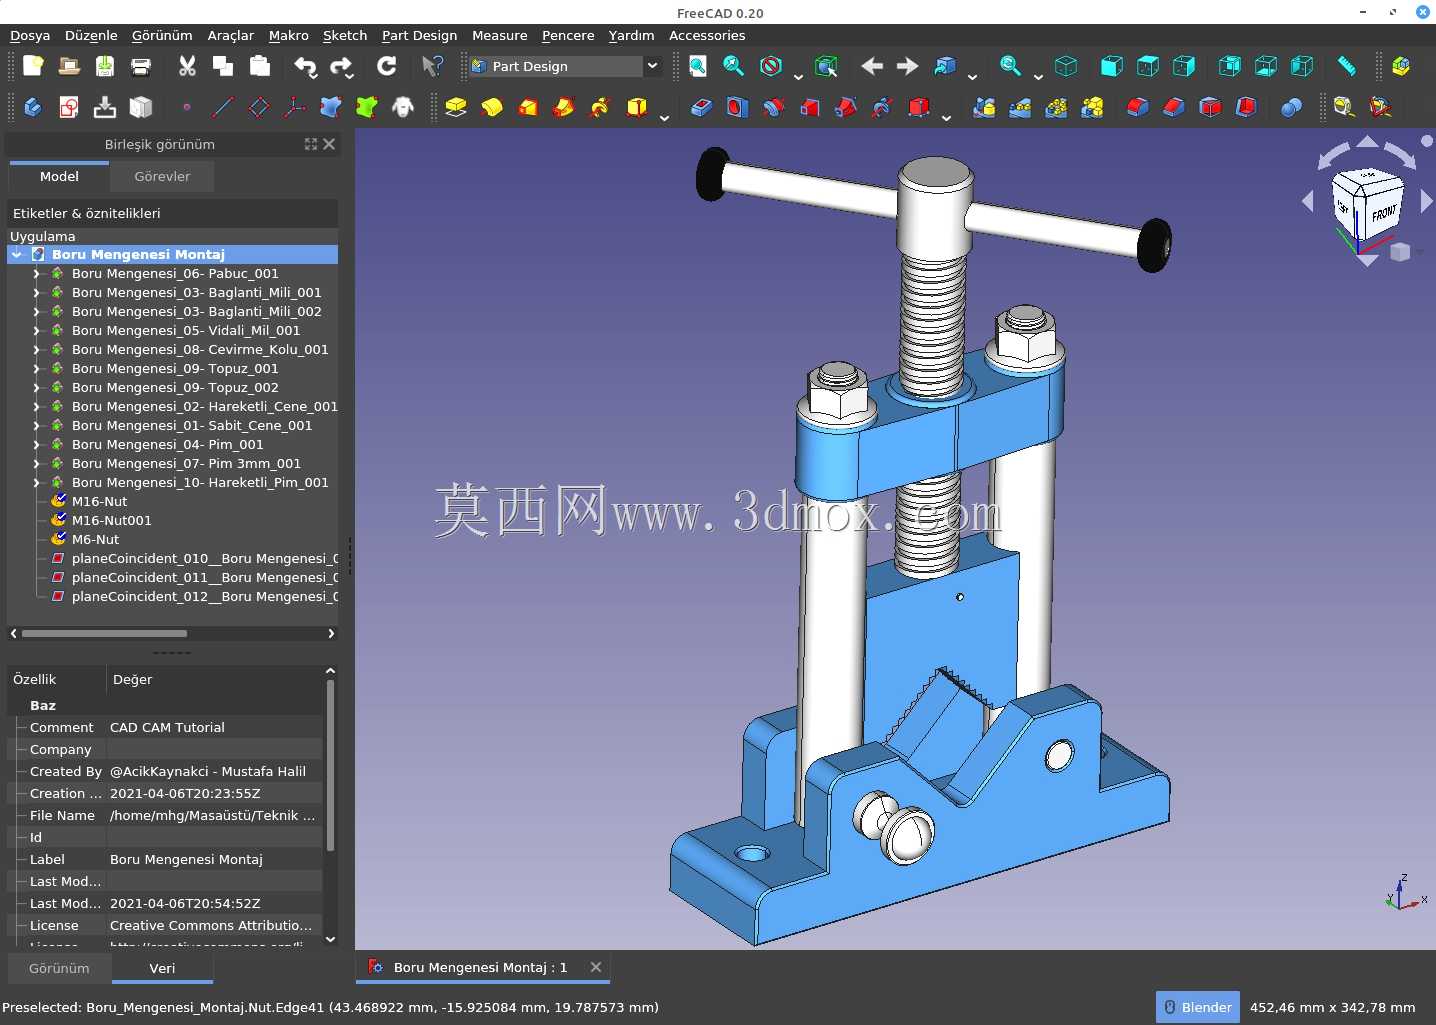Open the Part Design workbench selector
1436x1025 pixels.
pyautogui.click(x=565, y=66)
